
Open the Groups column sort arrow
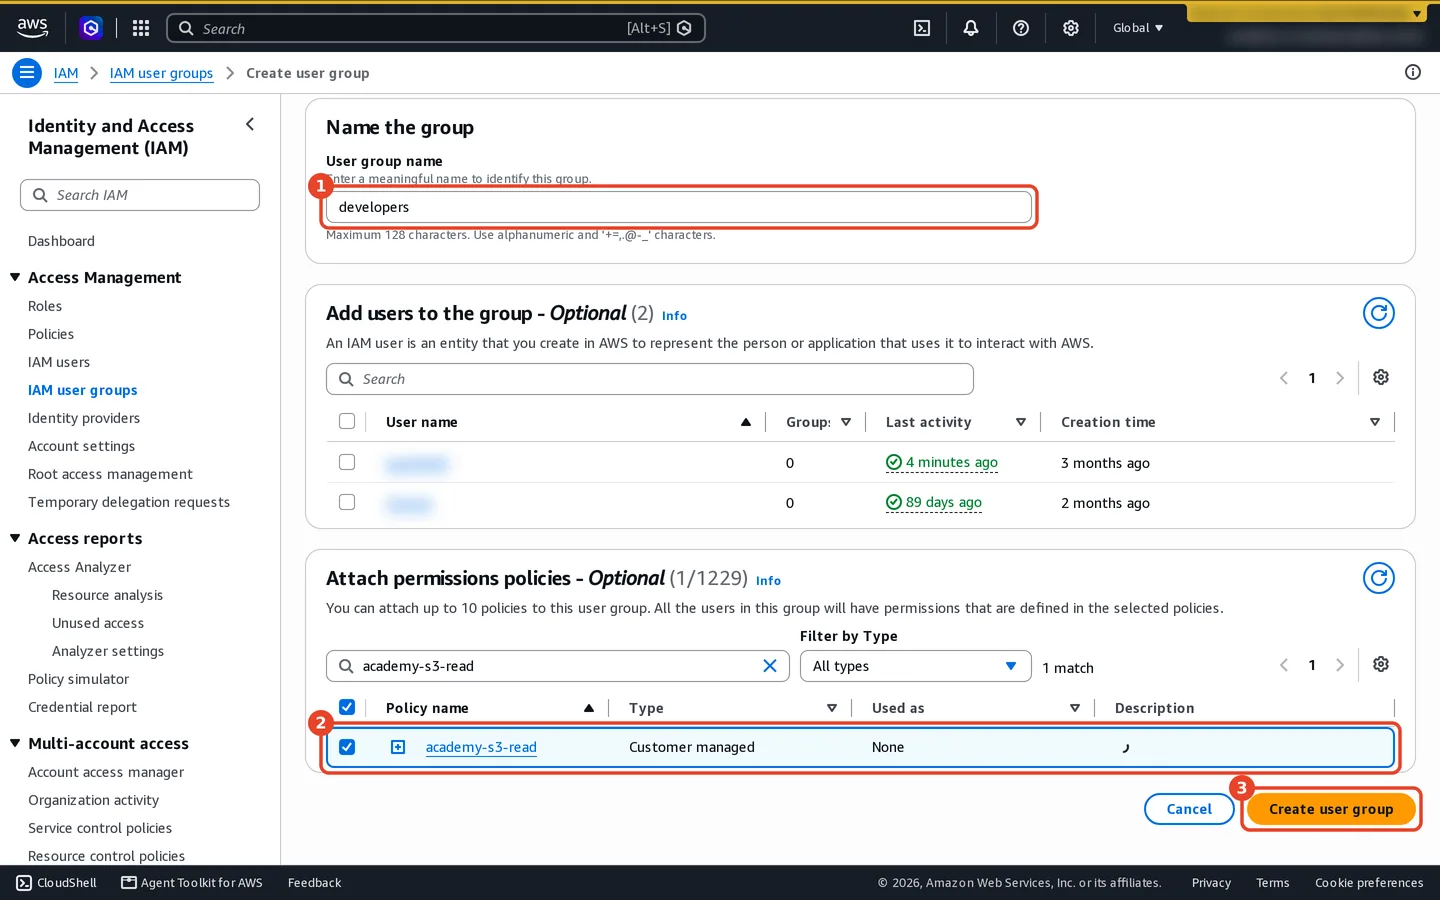click(846, 422)
